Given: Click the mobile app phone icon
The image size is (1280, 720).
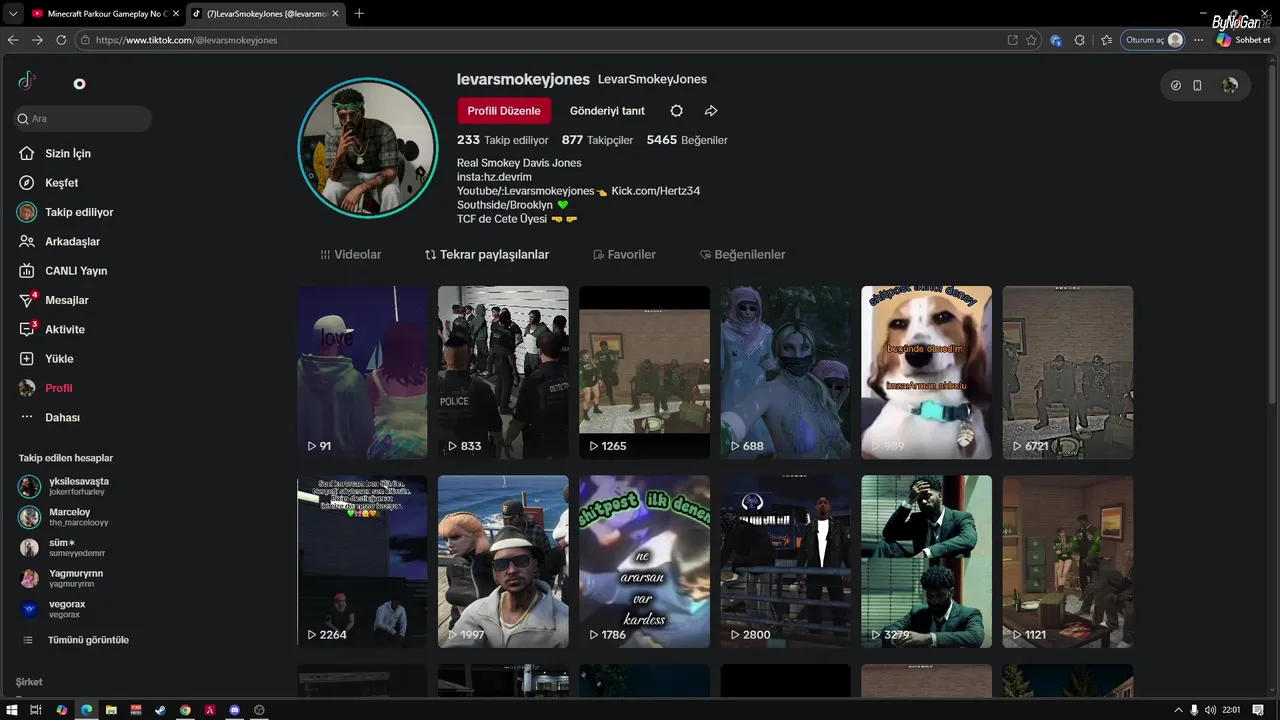Looking at the screenshot, I should click(x=1198, y=86).
